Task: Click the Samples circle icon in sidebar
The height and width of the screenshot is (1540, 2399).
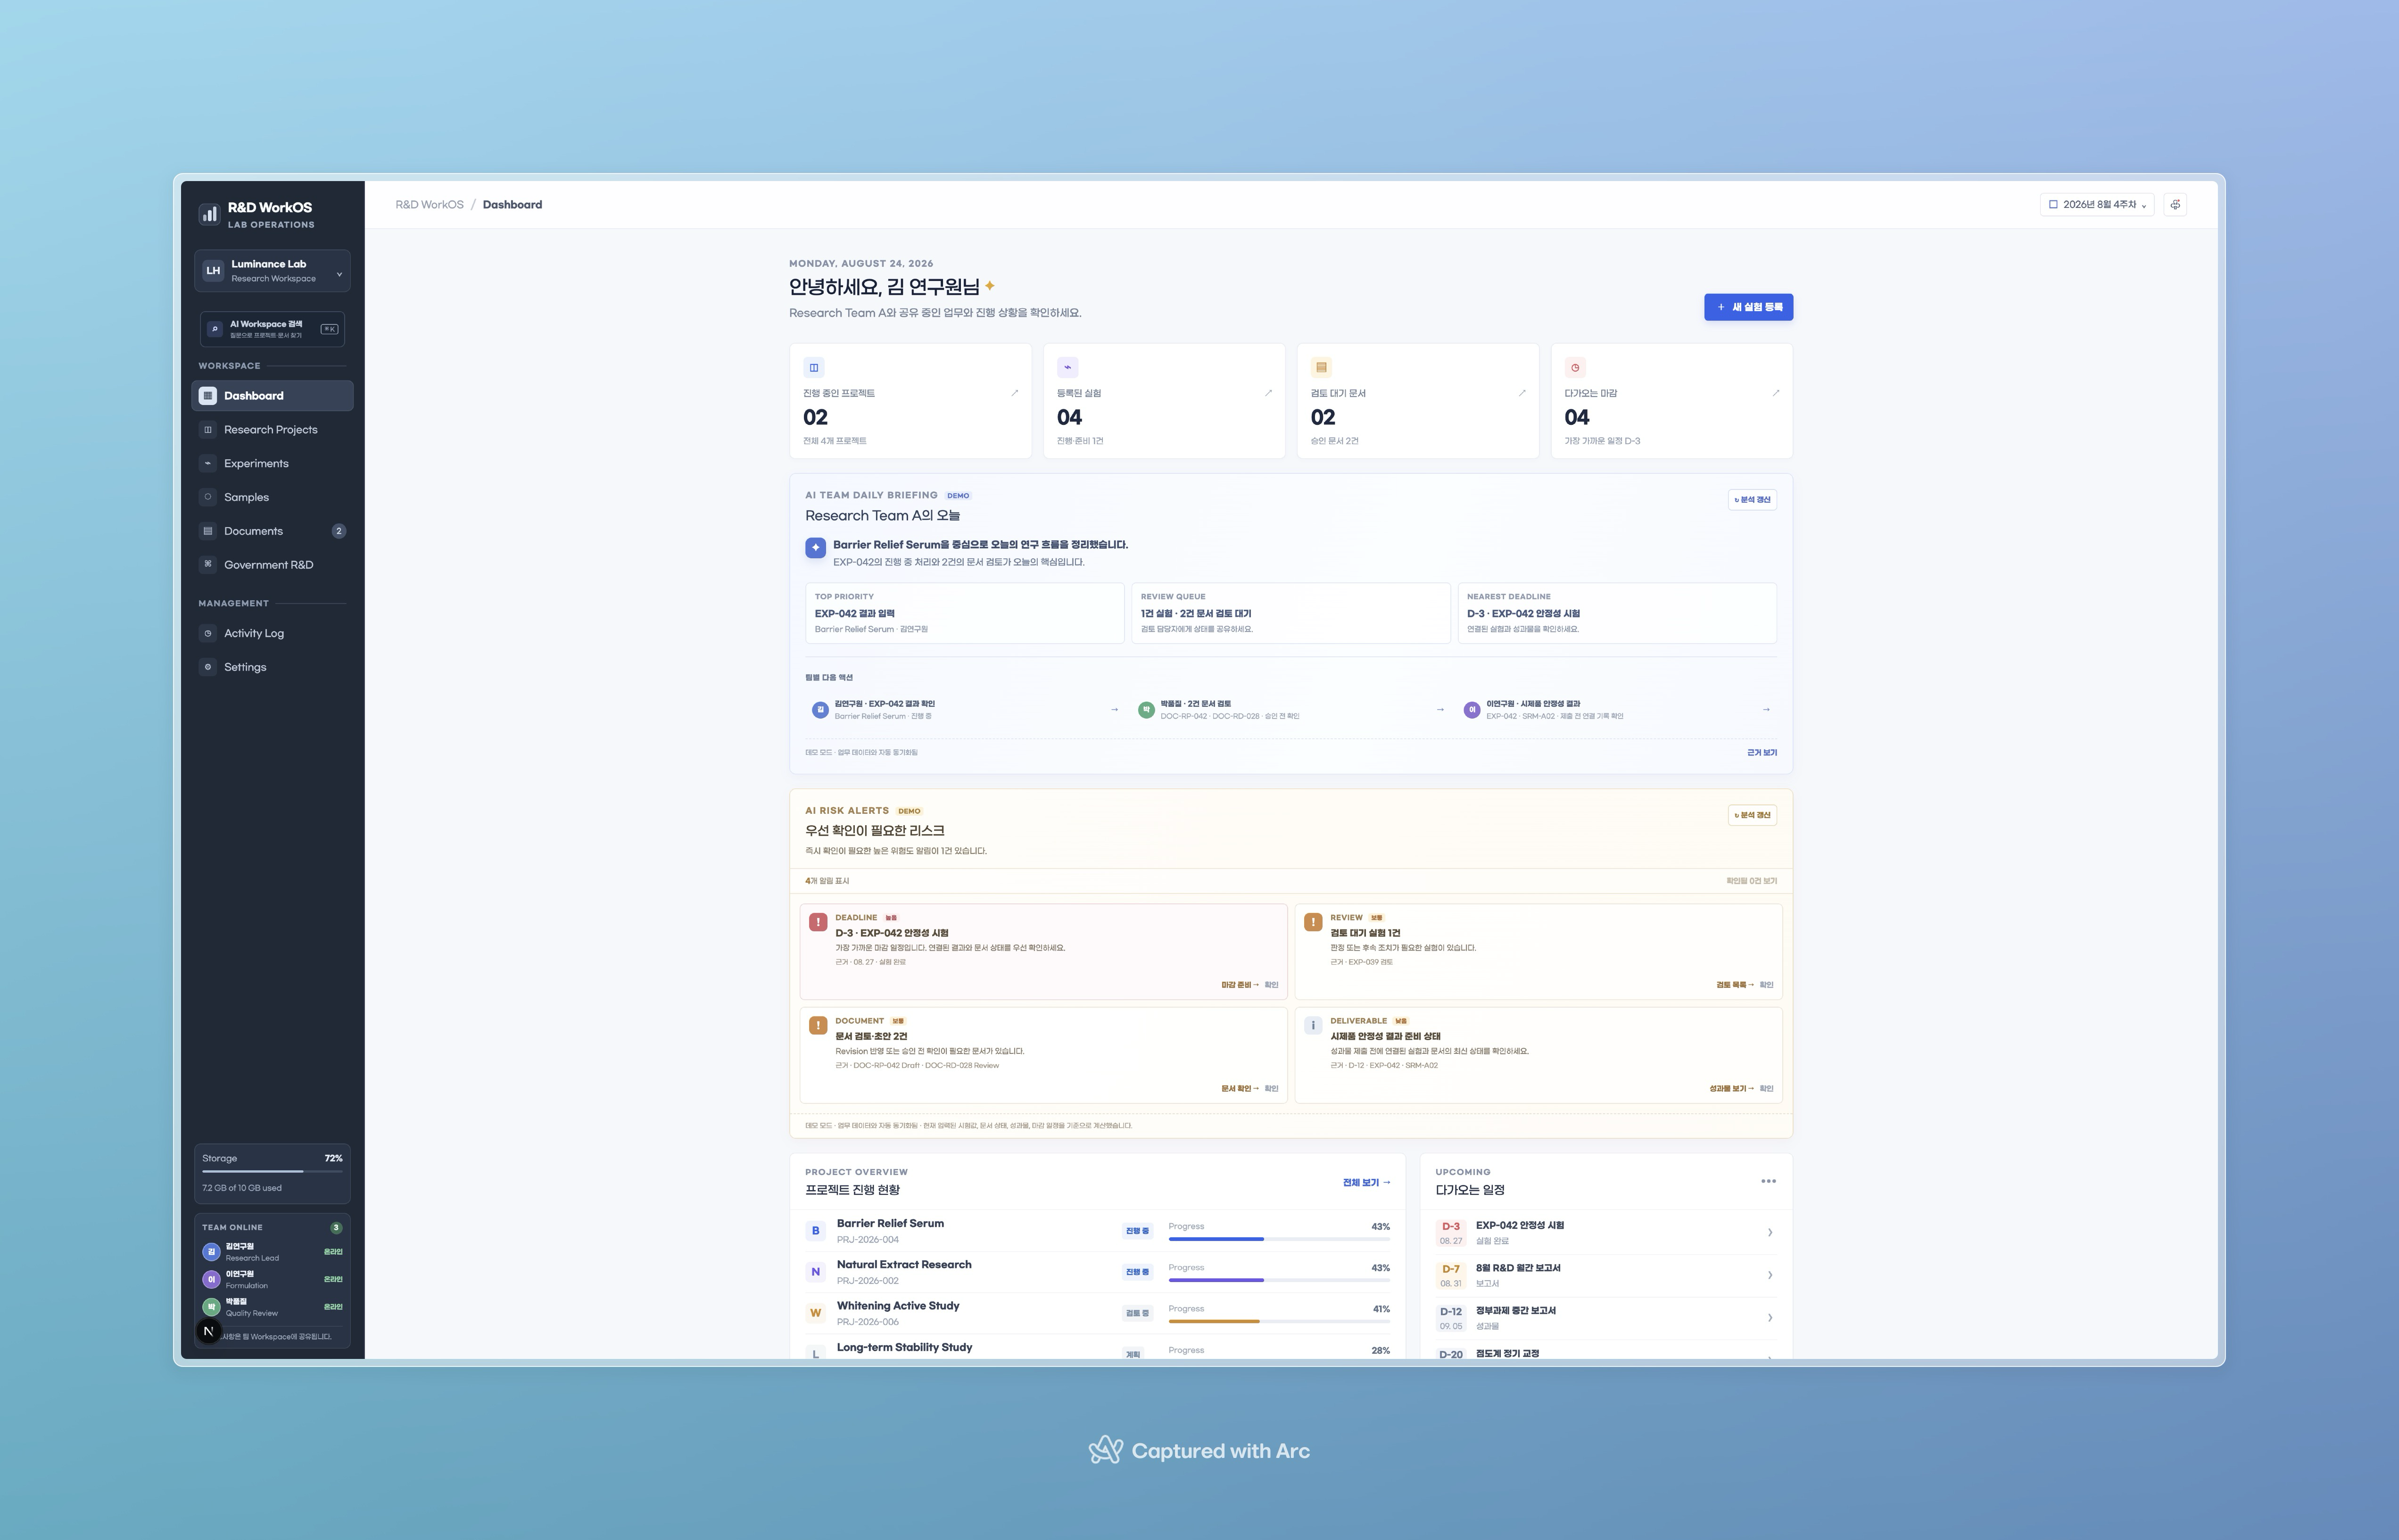Action: (208, 497)
